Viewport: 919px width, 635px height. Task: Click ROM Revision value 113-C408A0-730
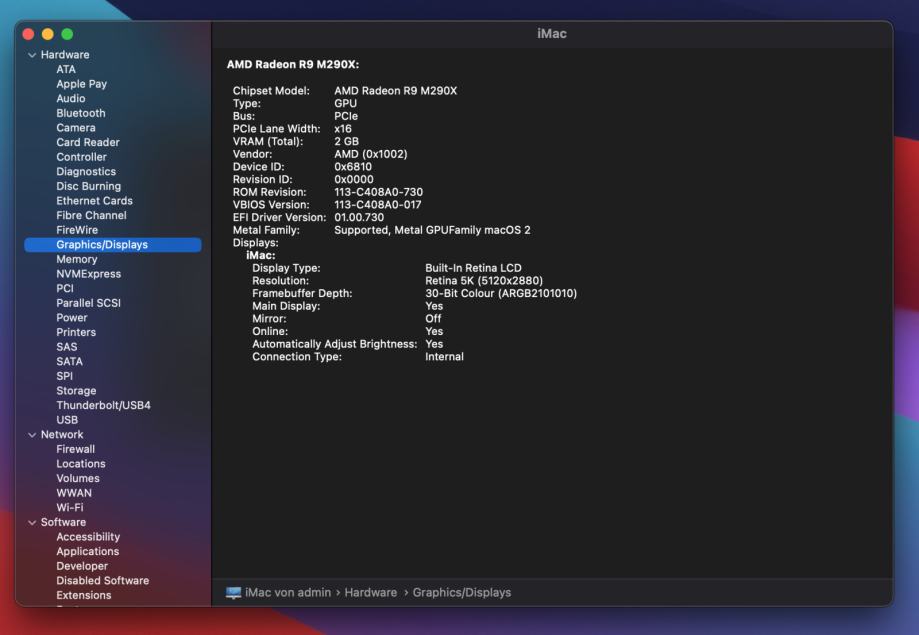point(379,192)
